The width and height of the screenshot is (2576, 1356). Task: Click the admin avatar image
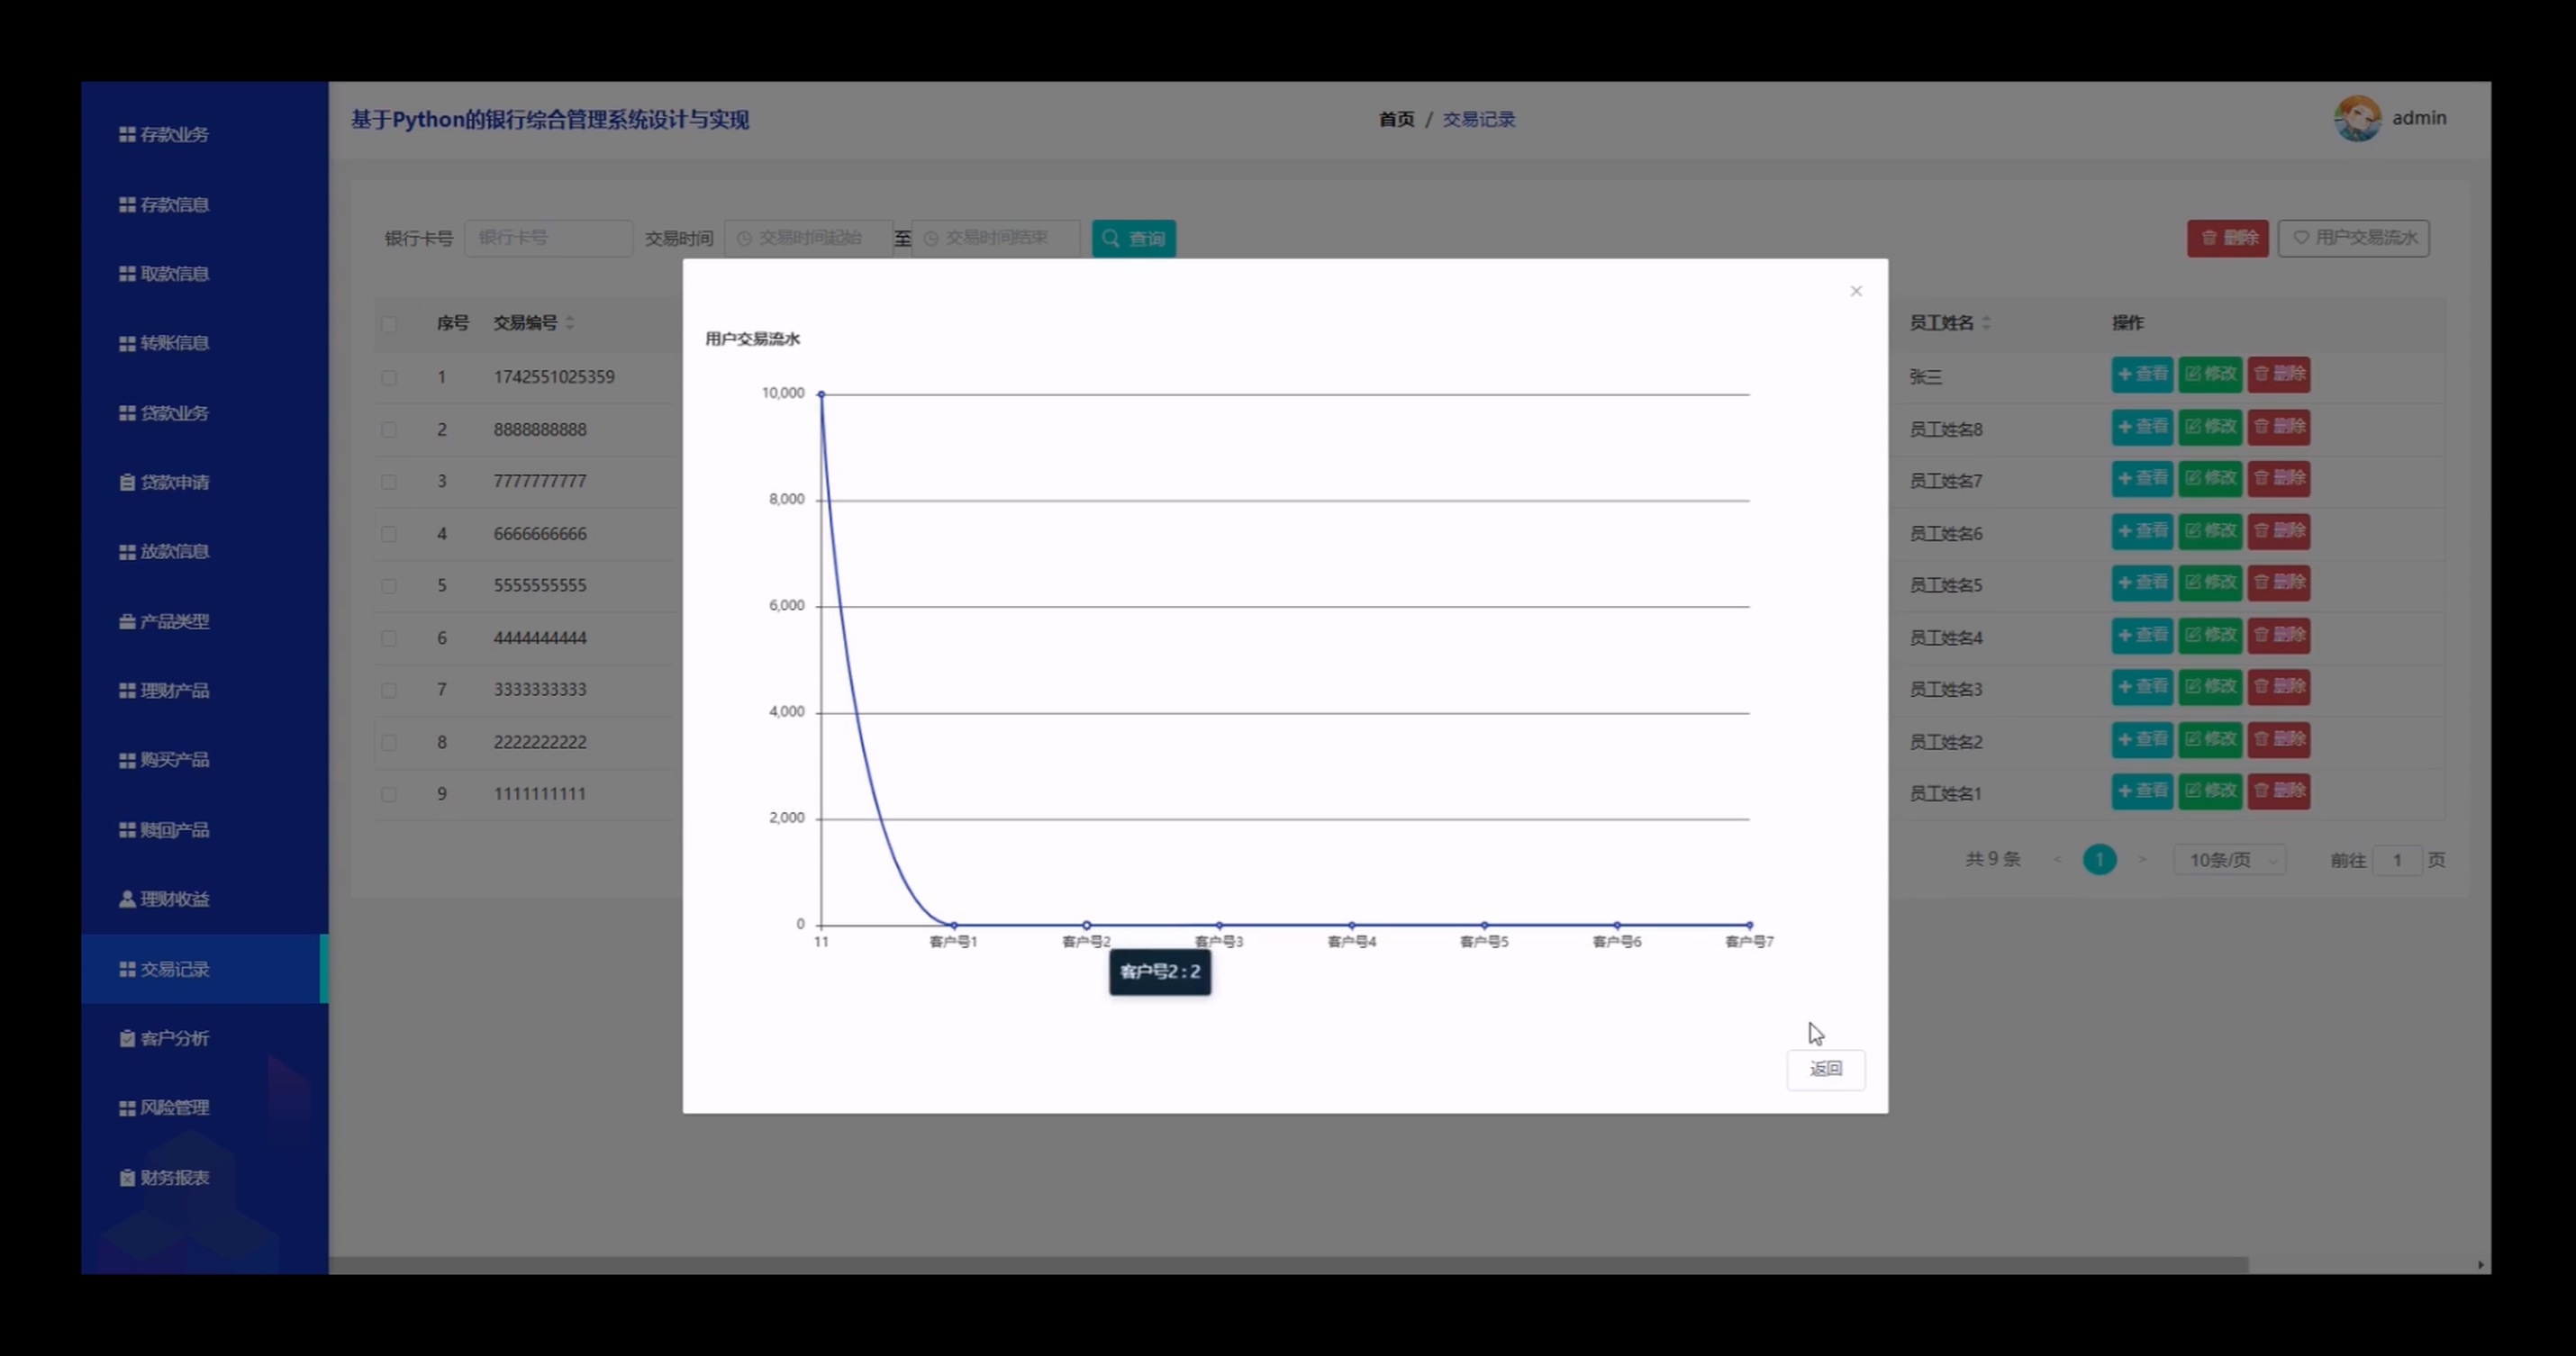[2357, 119]
